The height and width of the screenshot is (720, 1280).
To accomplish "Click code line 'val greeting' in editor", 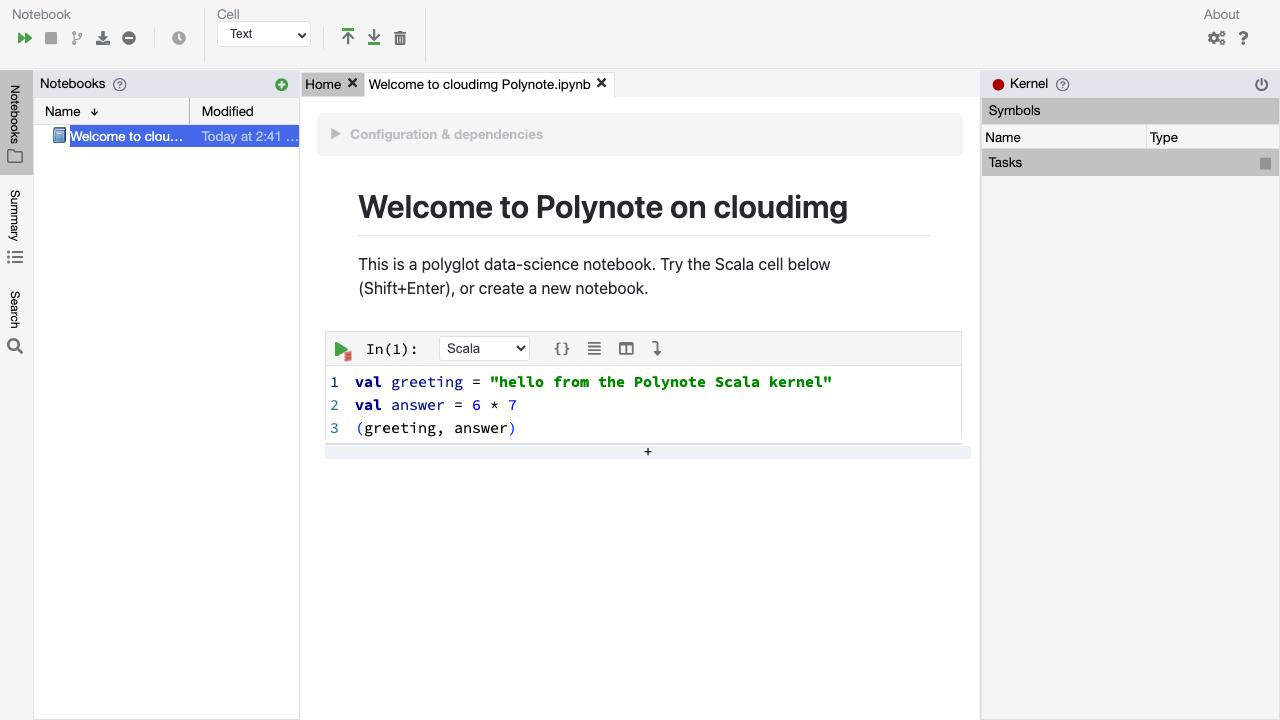I will click(x=593, y=382).
